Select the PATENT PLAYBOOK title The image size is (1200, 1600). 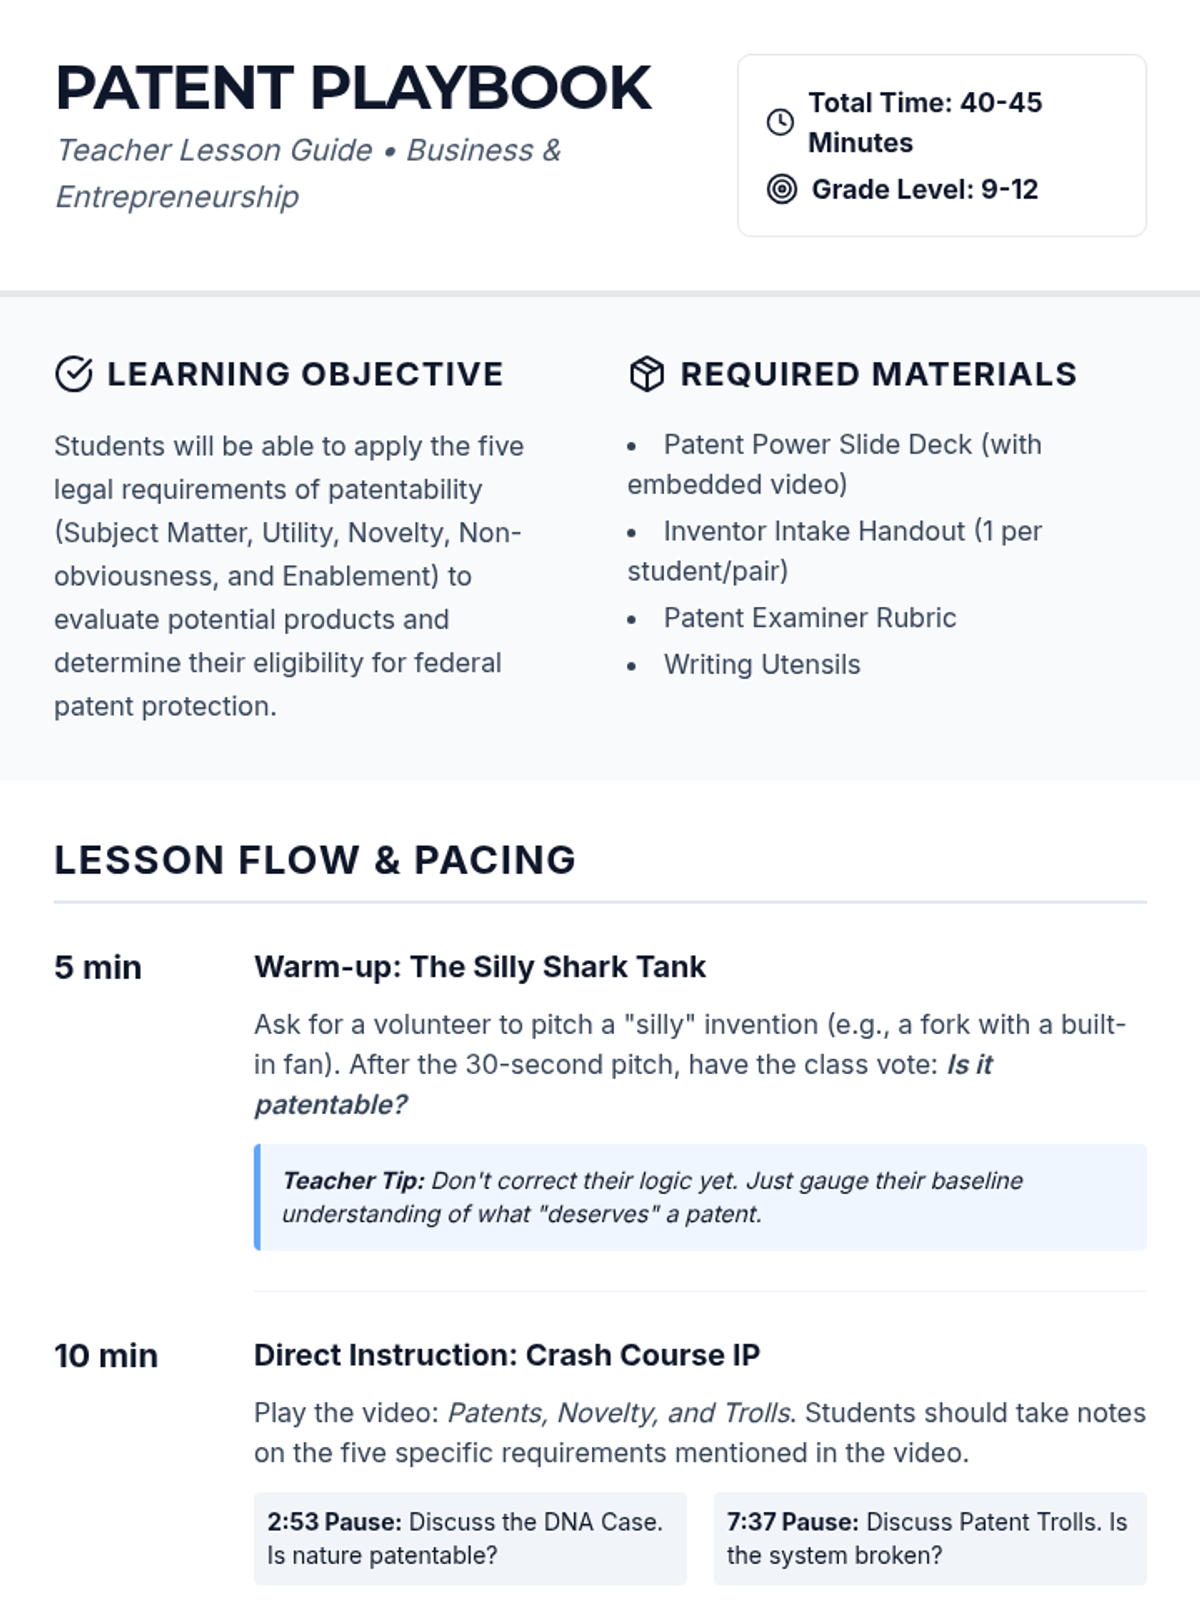click(353, 88)
